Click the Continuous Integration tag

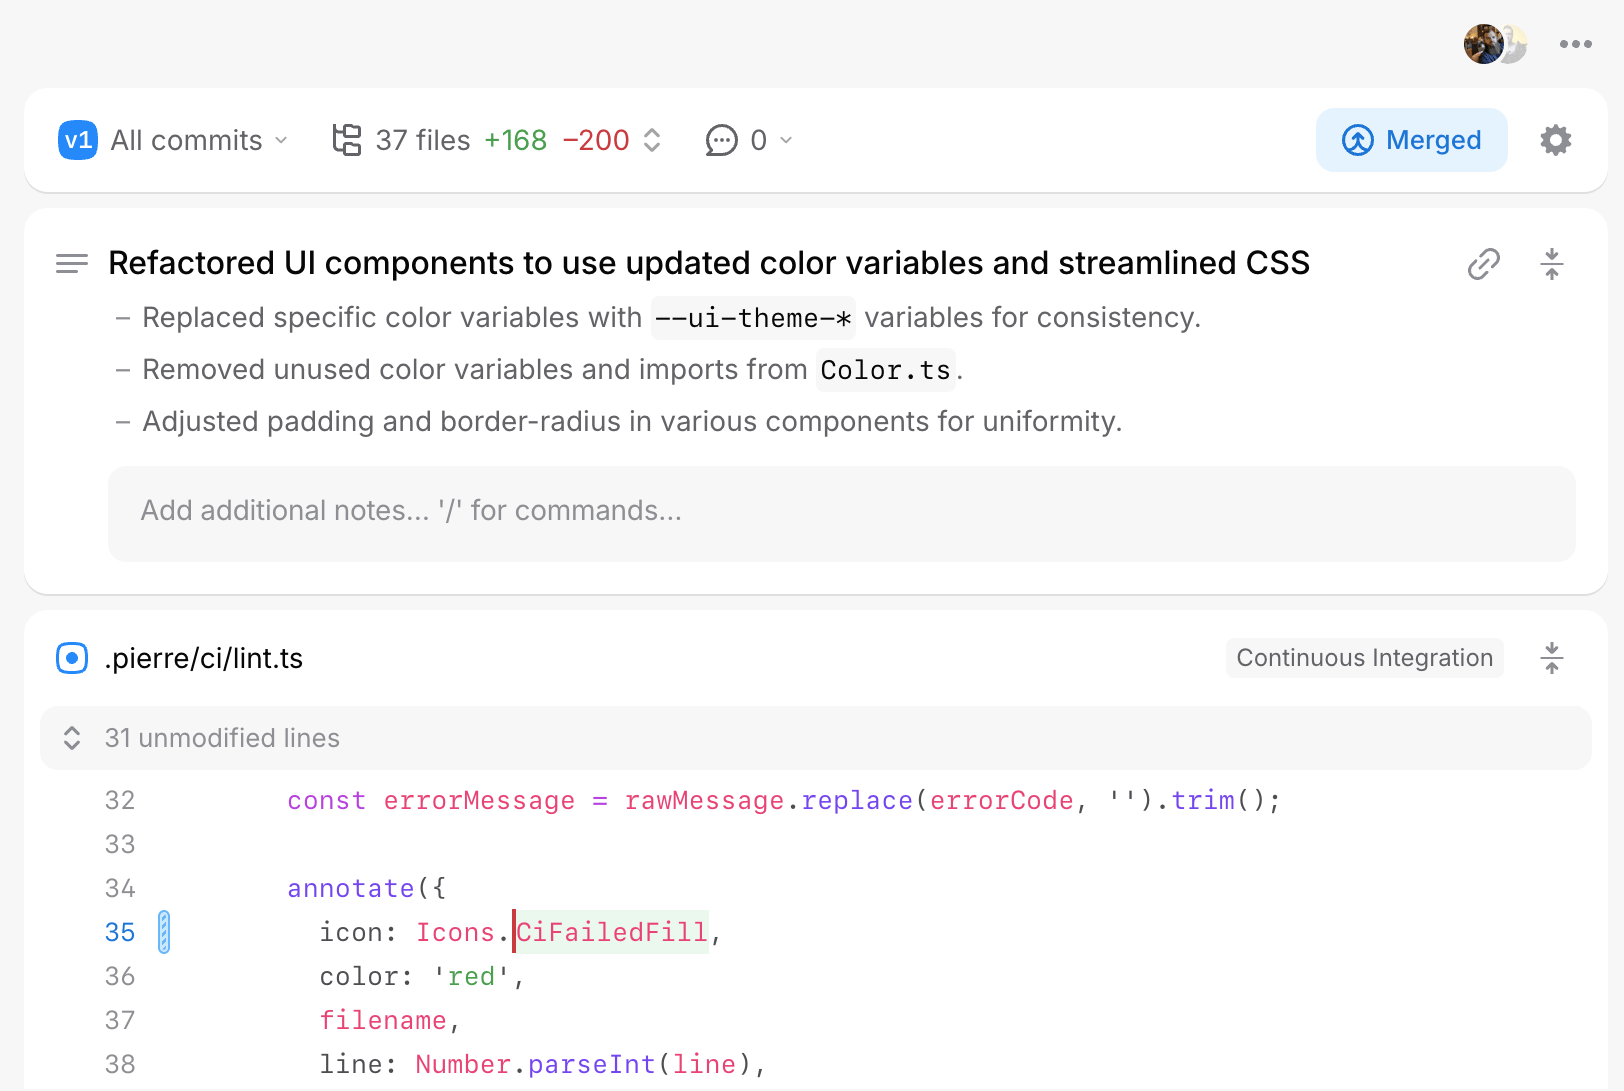[1363, 658]
